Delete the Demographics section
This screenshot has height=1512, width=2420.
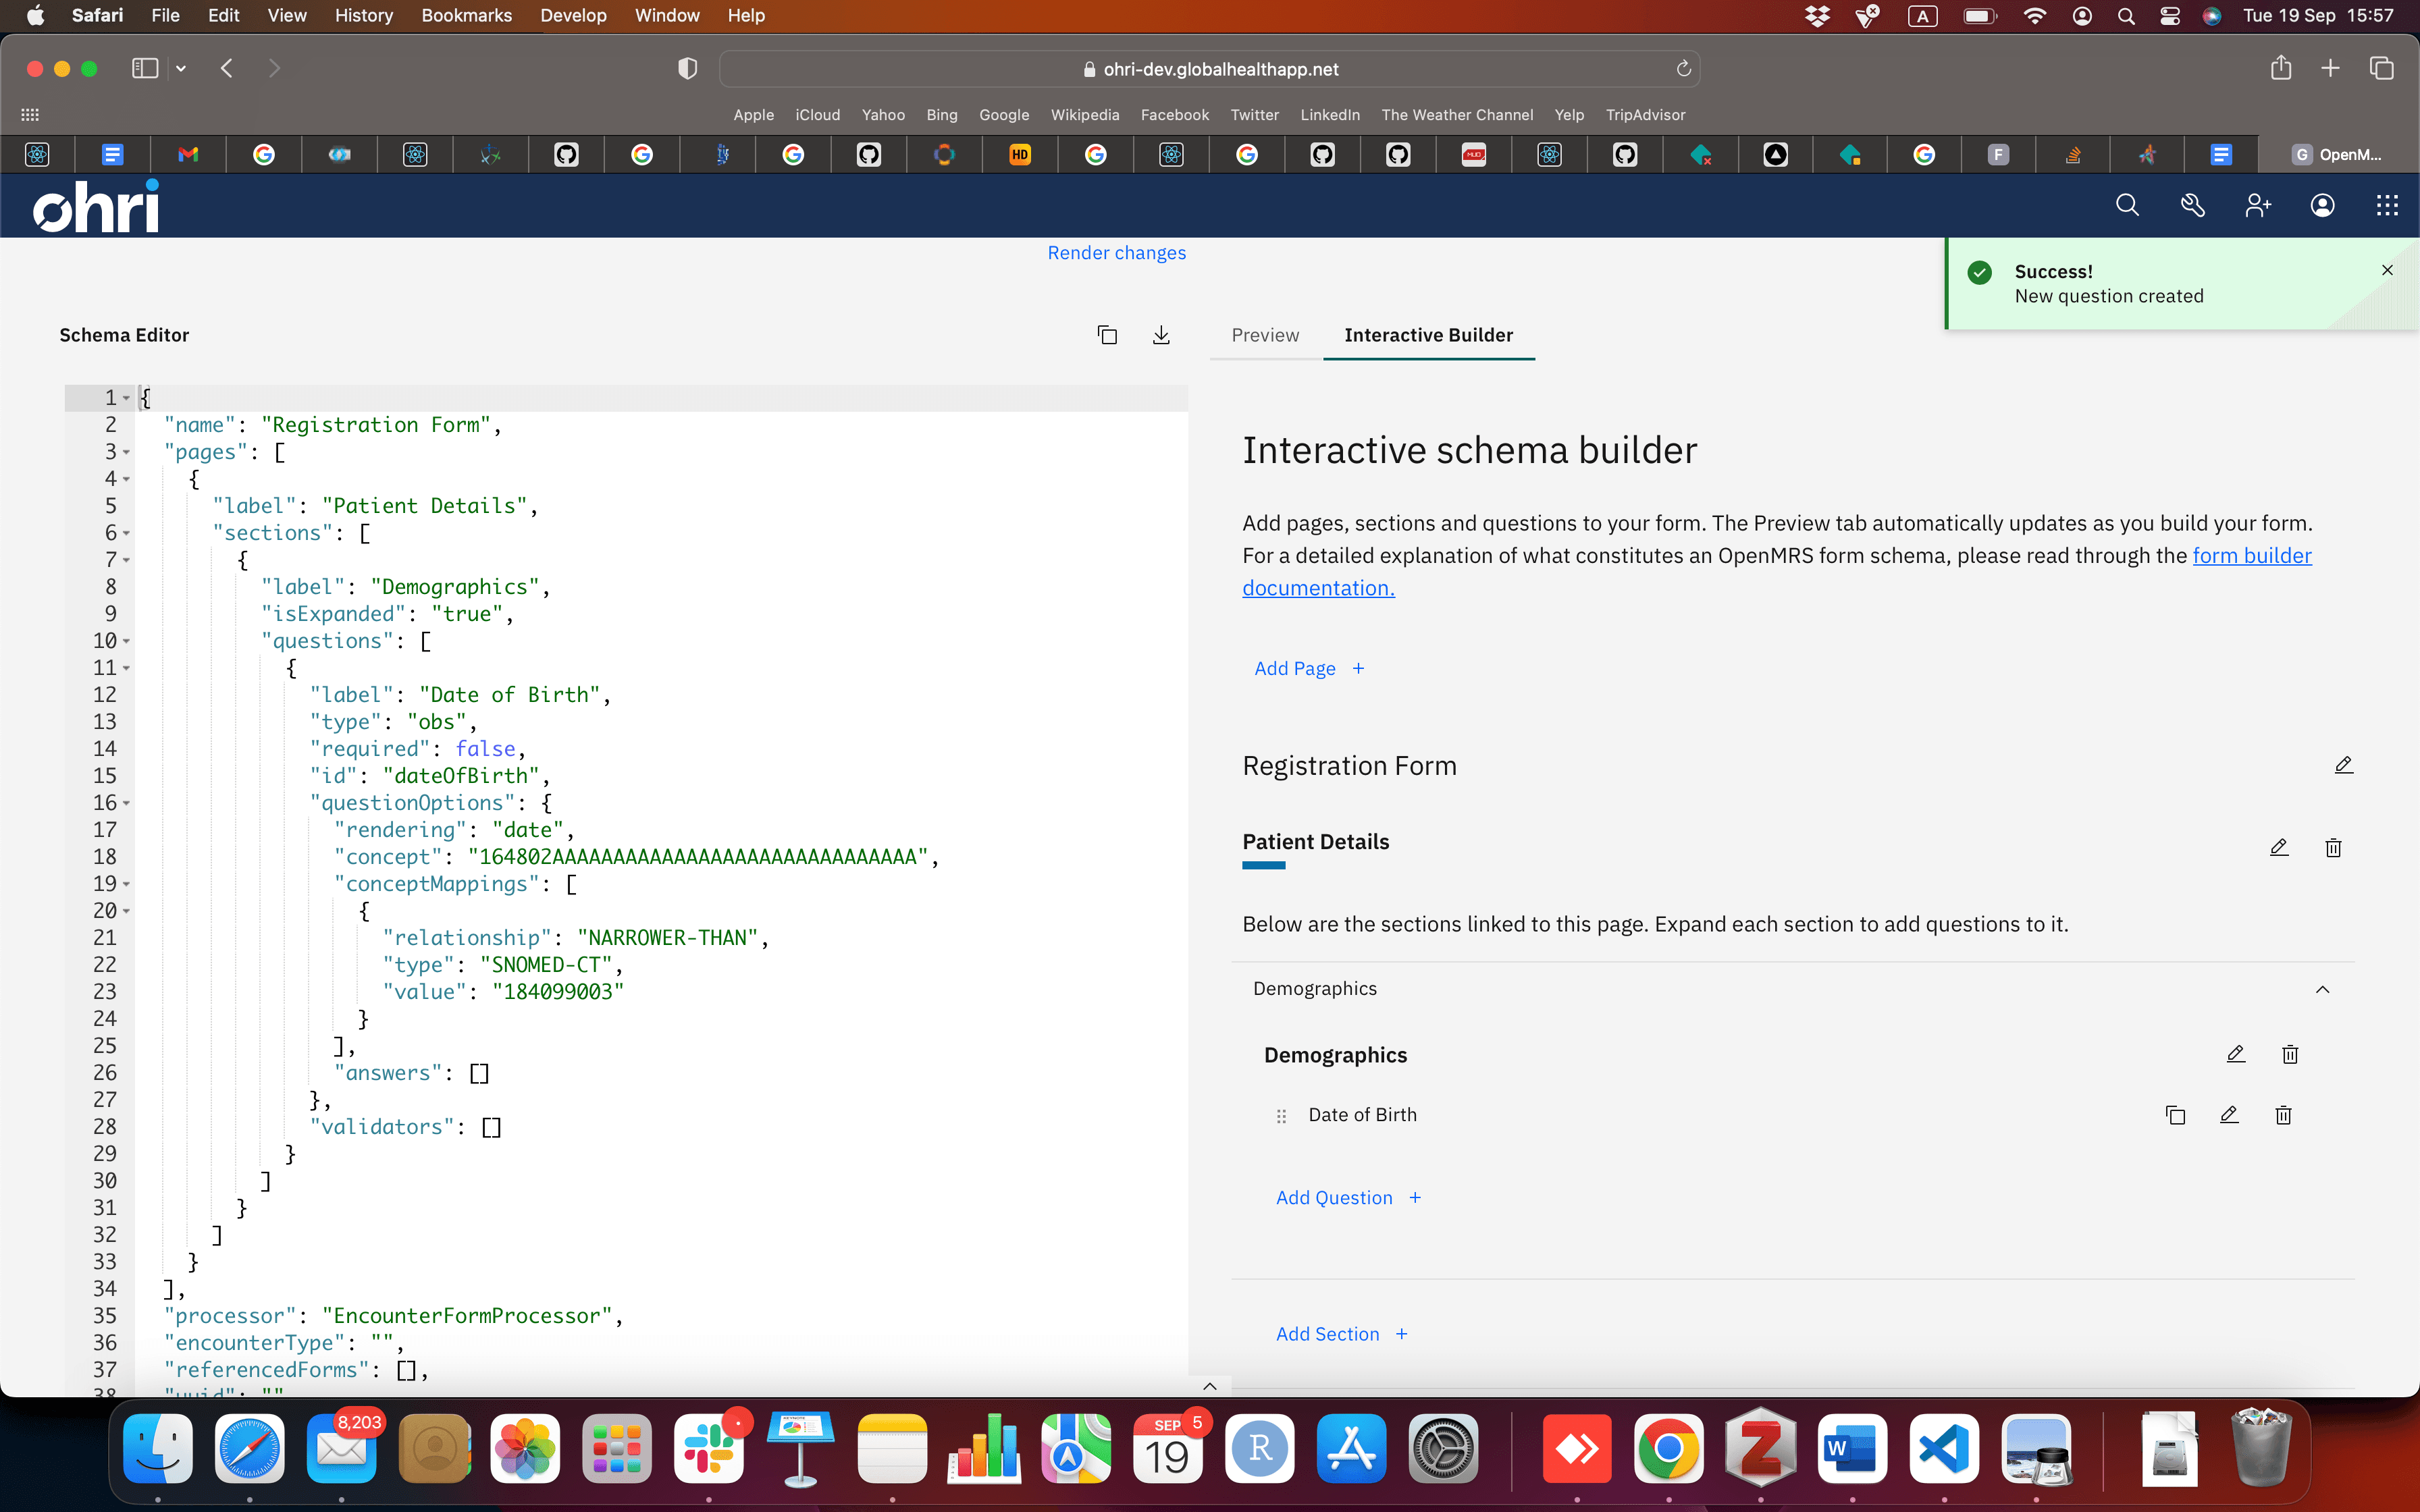[2290, 1054]
